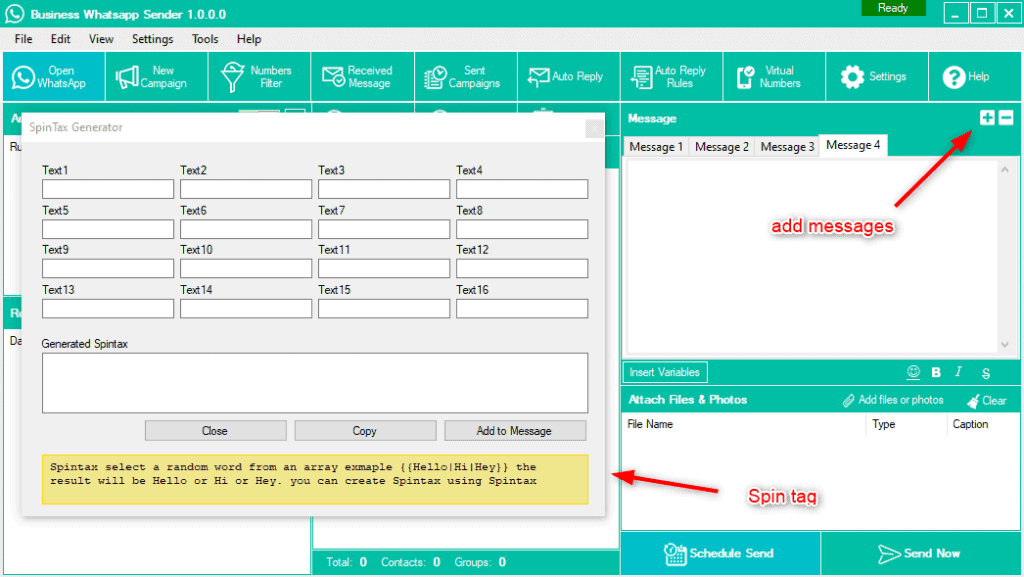Open Virtual Numbers section
This screenshot has height=577, width=1024.
tap(775, 77)
